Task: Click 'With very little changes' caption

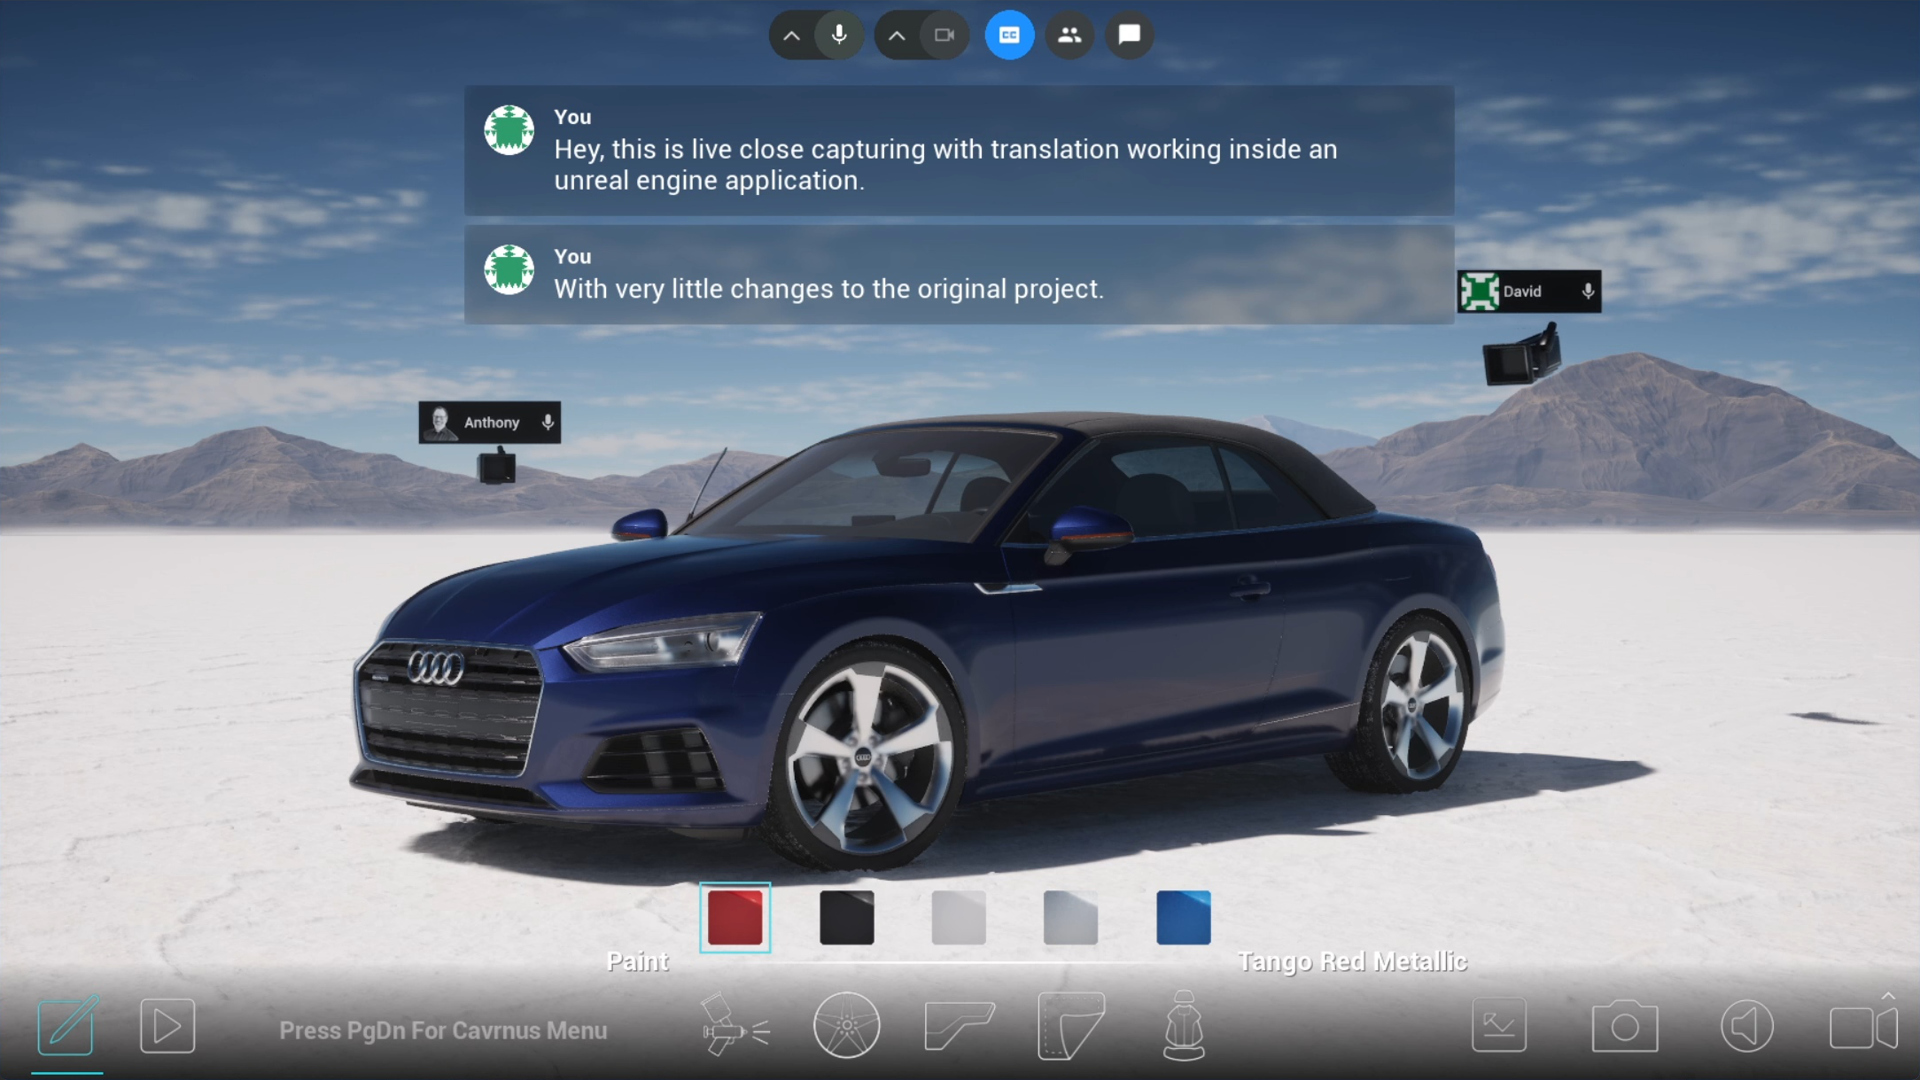Action: [x=828, y=289]
